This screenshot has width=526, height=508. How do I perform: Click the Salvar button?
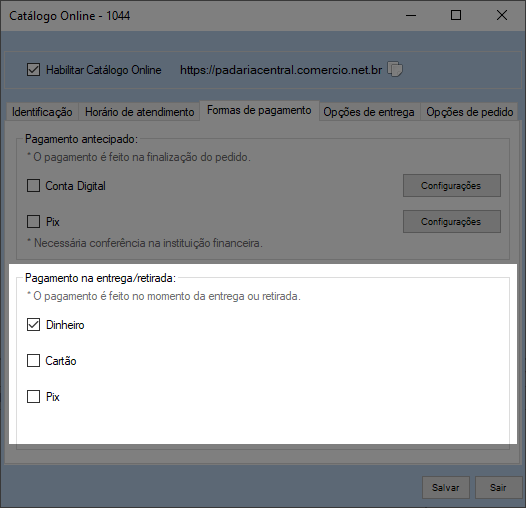click(445, 487)
